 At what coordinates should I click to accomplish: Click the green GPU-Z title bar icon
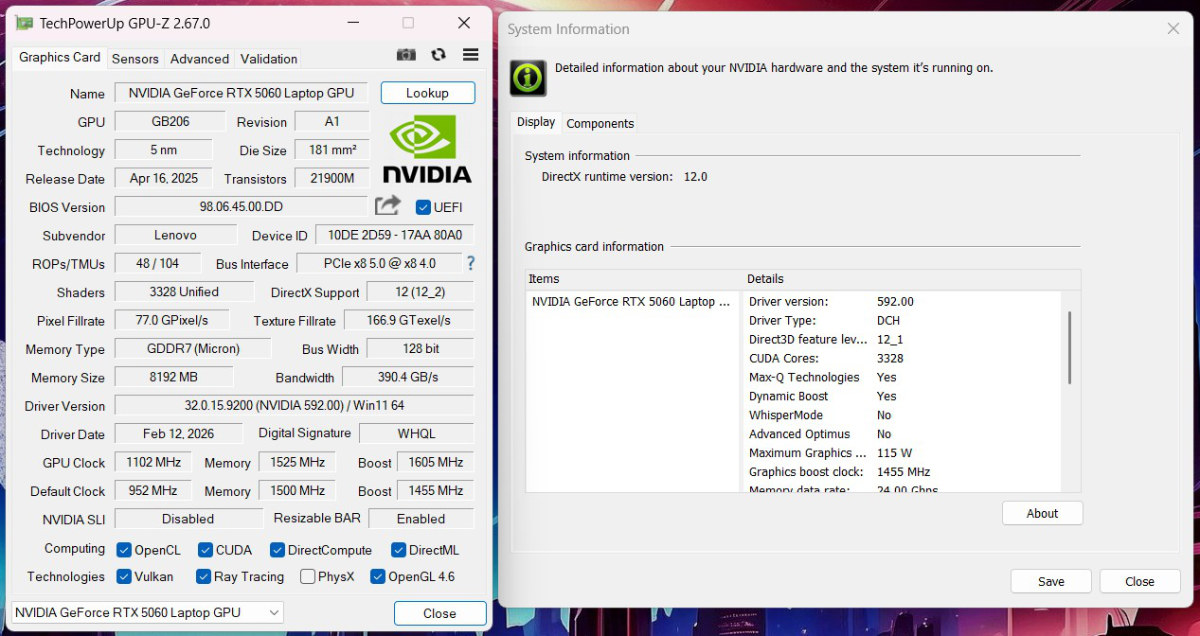click(x=22, y=22)
